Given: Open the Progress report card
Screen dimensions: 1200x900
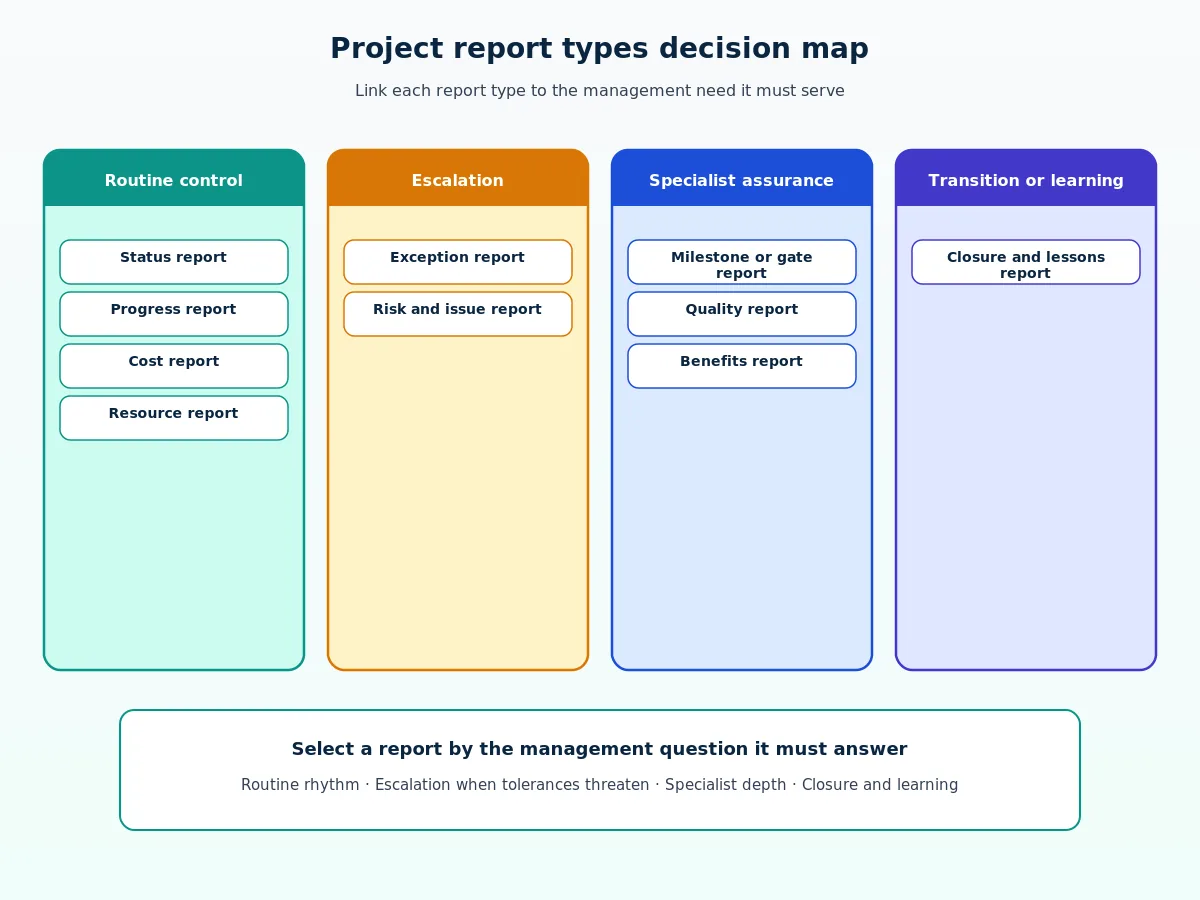Looking at the screenshot, I should pos(174,314).
